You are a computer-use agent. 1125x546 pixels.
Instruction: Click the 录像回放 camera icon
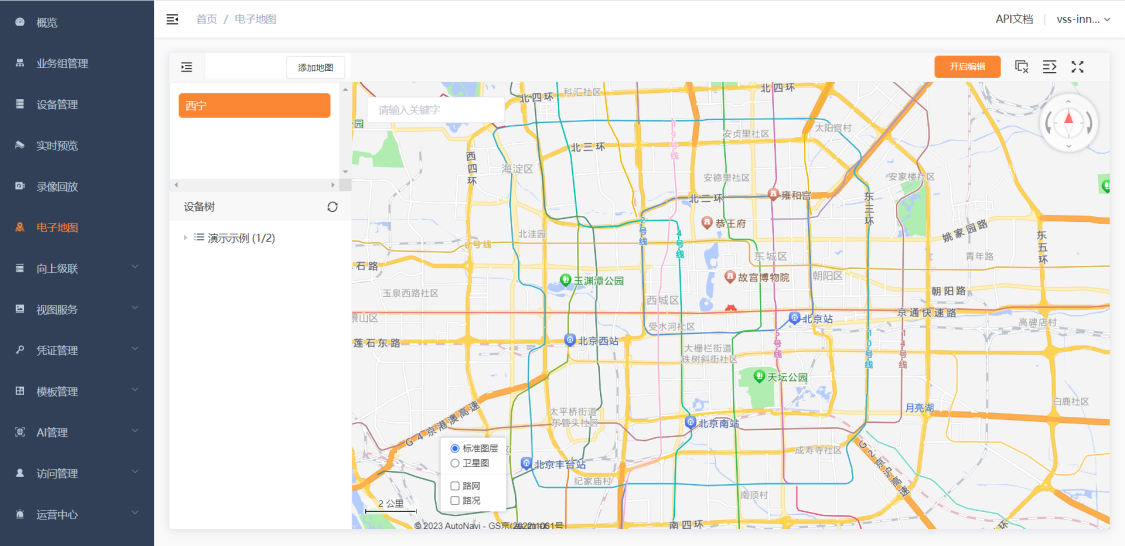20,187
